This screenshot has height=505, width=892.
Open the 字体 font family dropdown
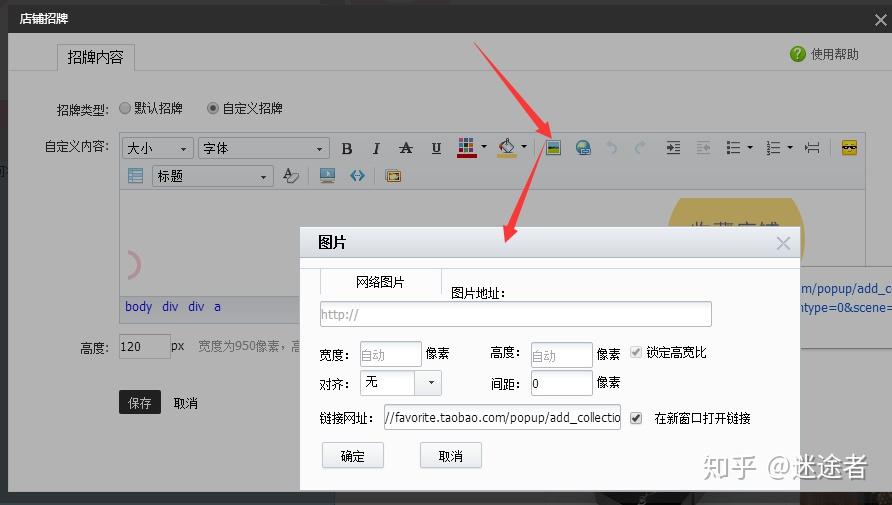[x=264, y=148]
